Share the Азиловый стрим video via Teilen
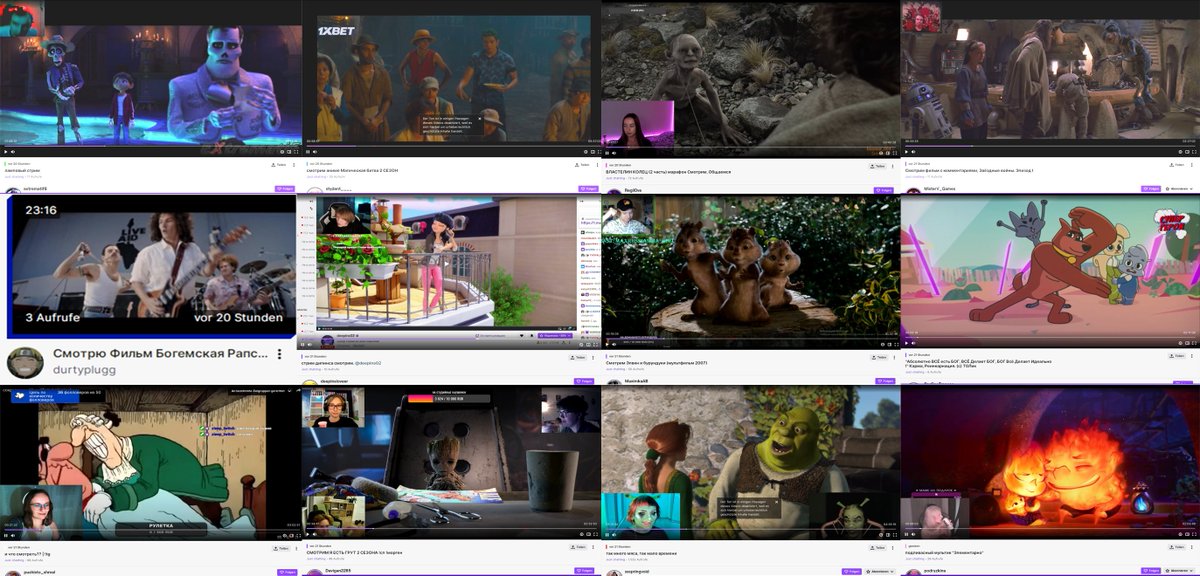This screenshot has width=1200, height=576. (x=279, y=165)
